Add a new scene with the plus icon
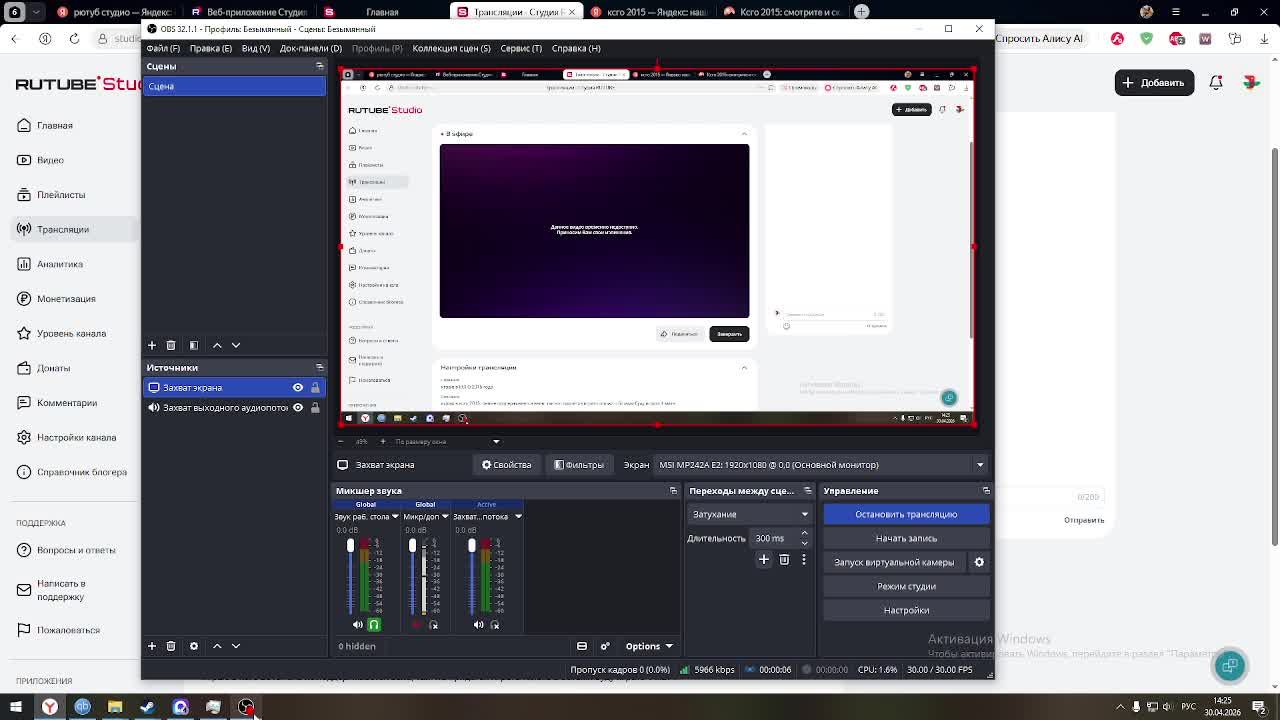 pyautogui.click(x=152, y=345)
